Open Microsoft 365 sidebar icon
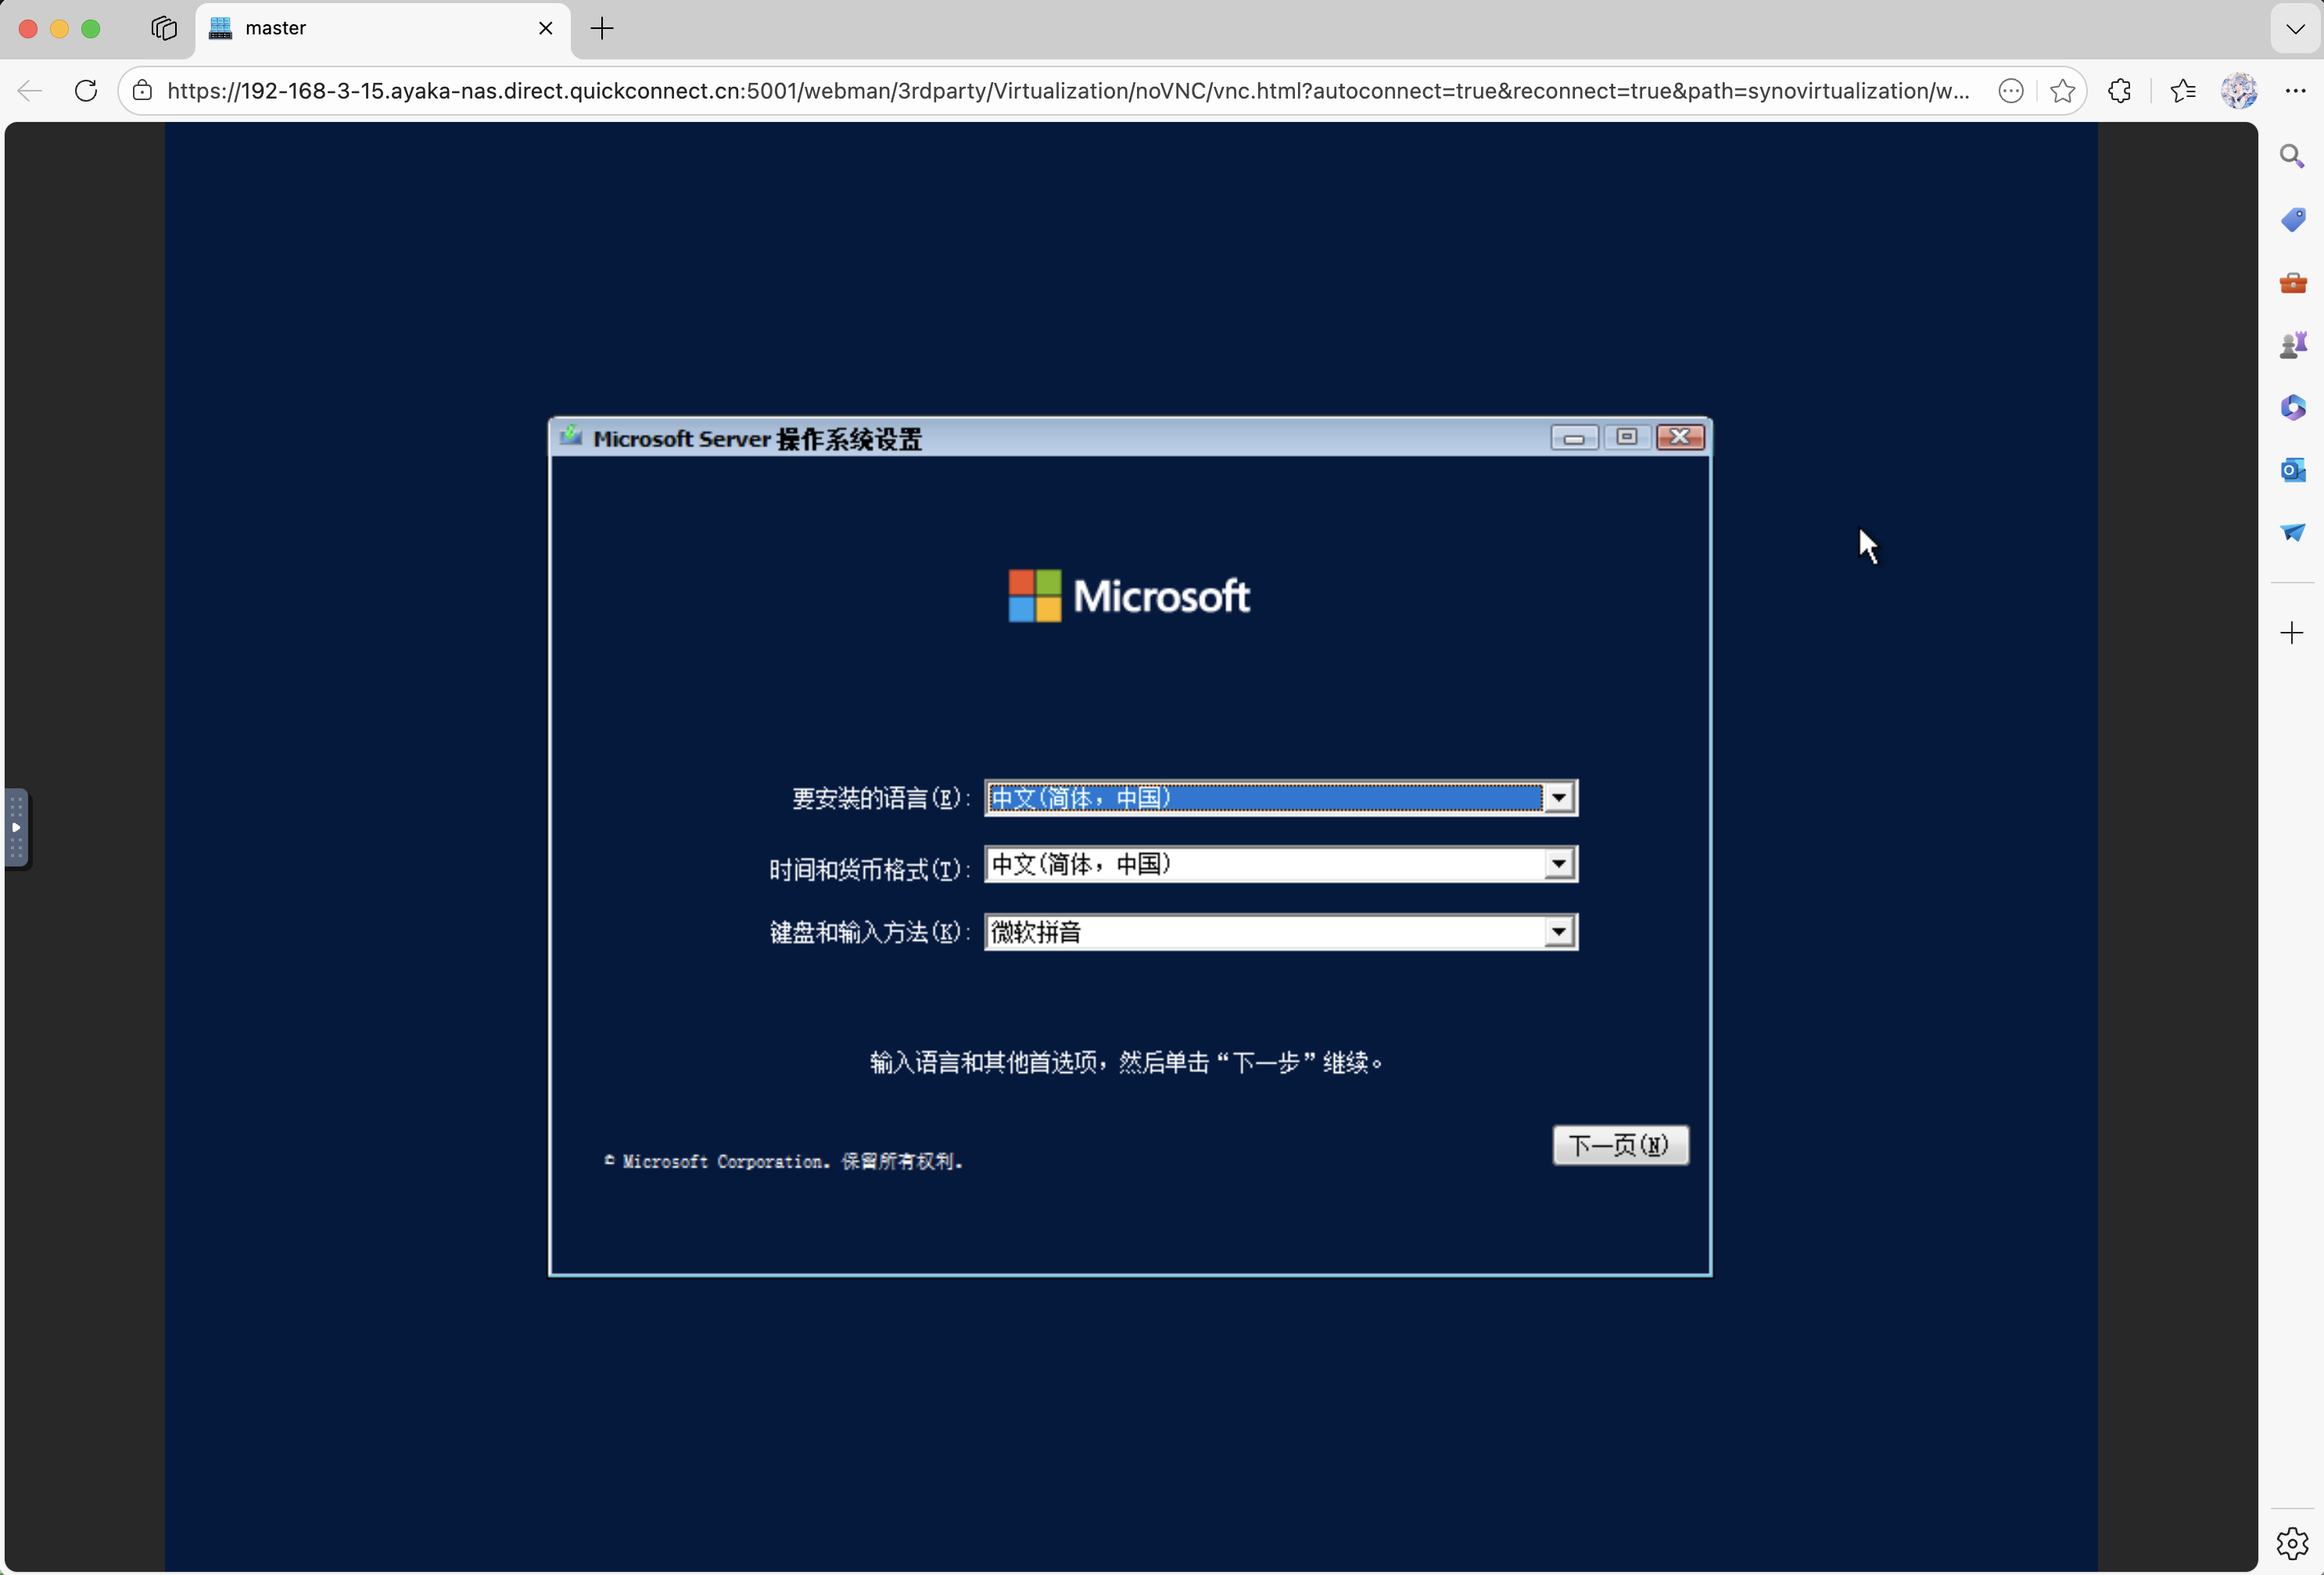The height and width of the screenshot is (1575, 2324). pos(2292,408)
